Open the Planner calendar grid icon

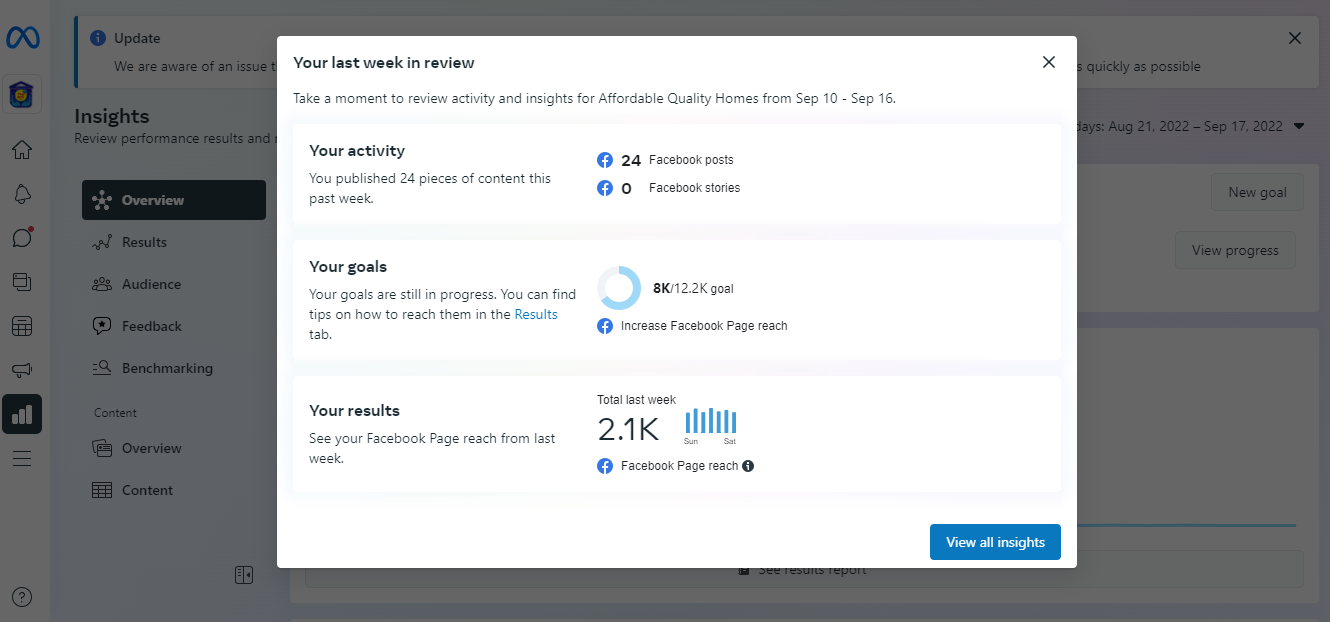21,326
